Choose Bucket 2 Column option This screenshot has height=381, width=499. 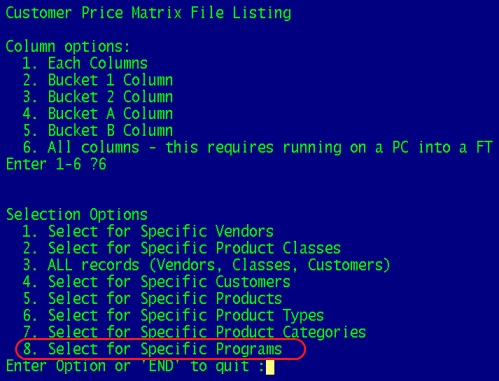coord(98,97)
